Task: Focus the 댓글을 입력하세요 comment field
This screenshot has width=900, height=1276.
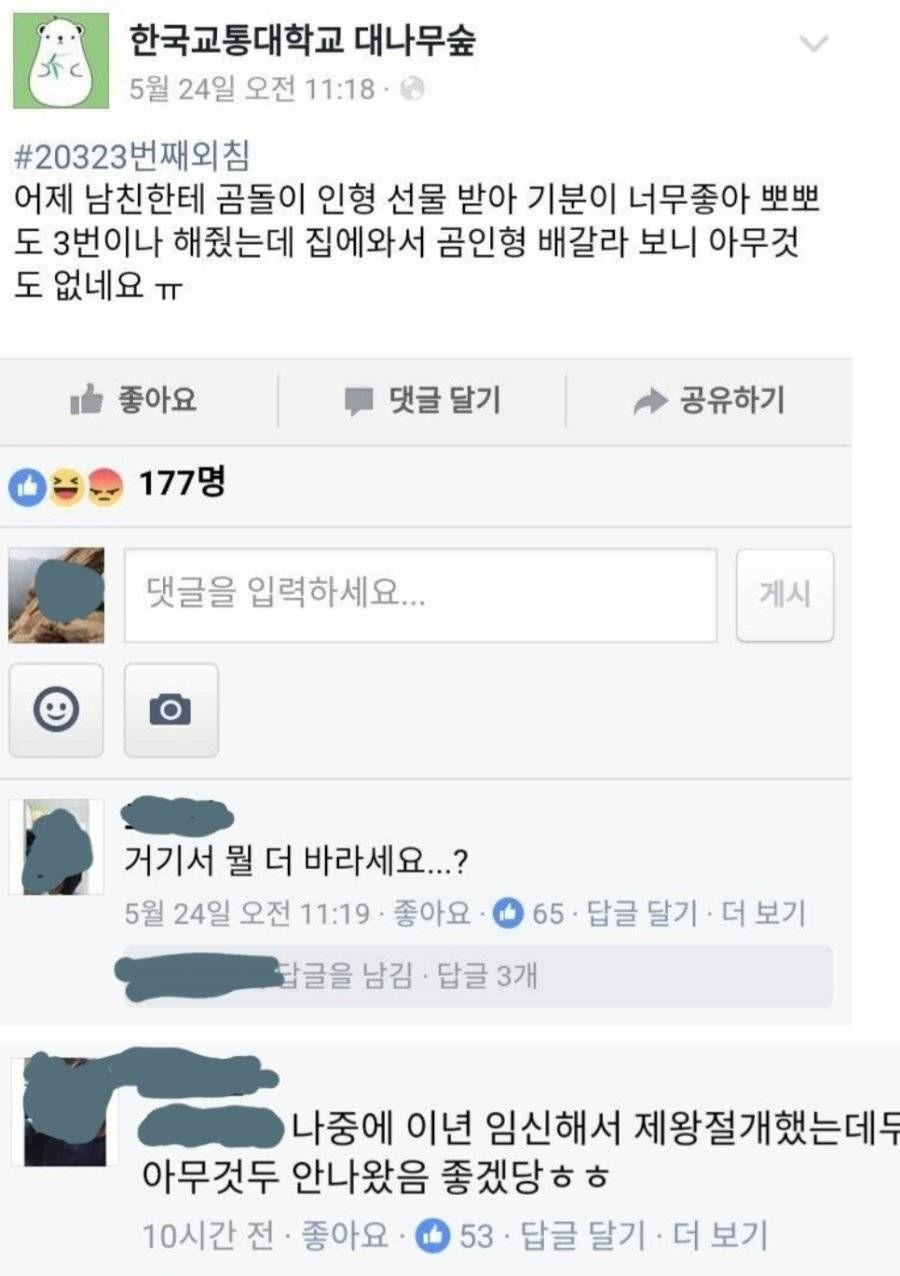Action: [421, 595]
